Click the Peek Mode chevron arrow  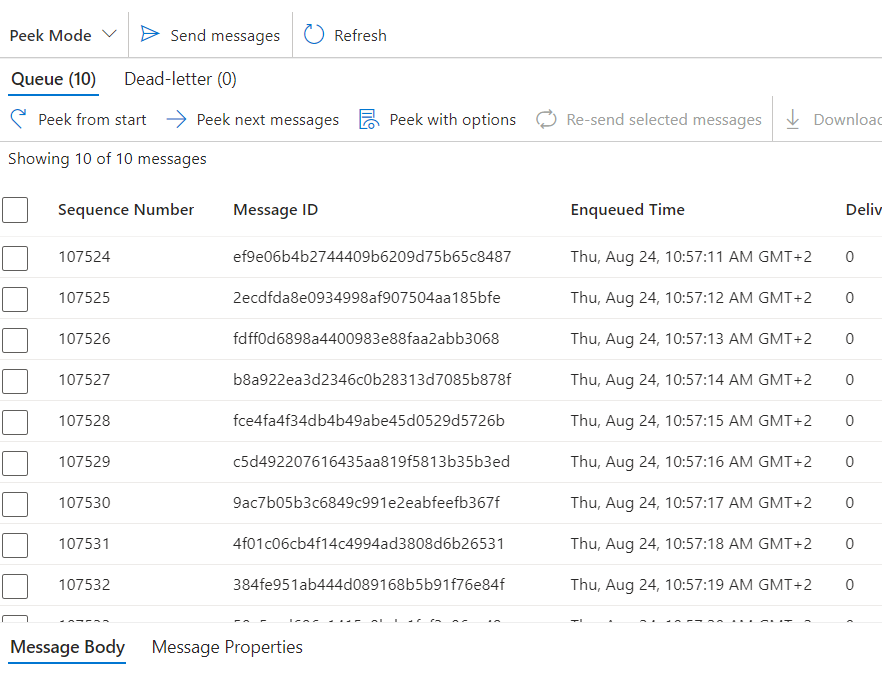(110, 34)
